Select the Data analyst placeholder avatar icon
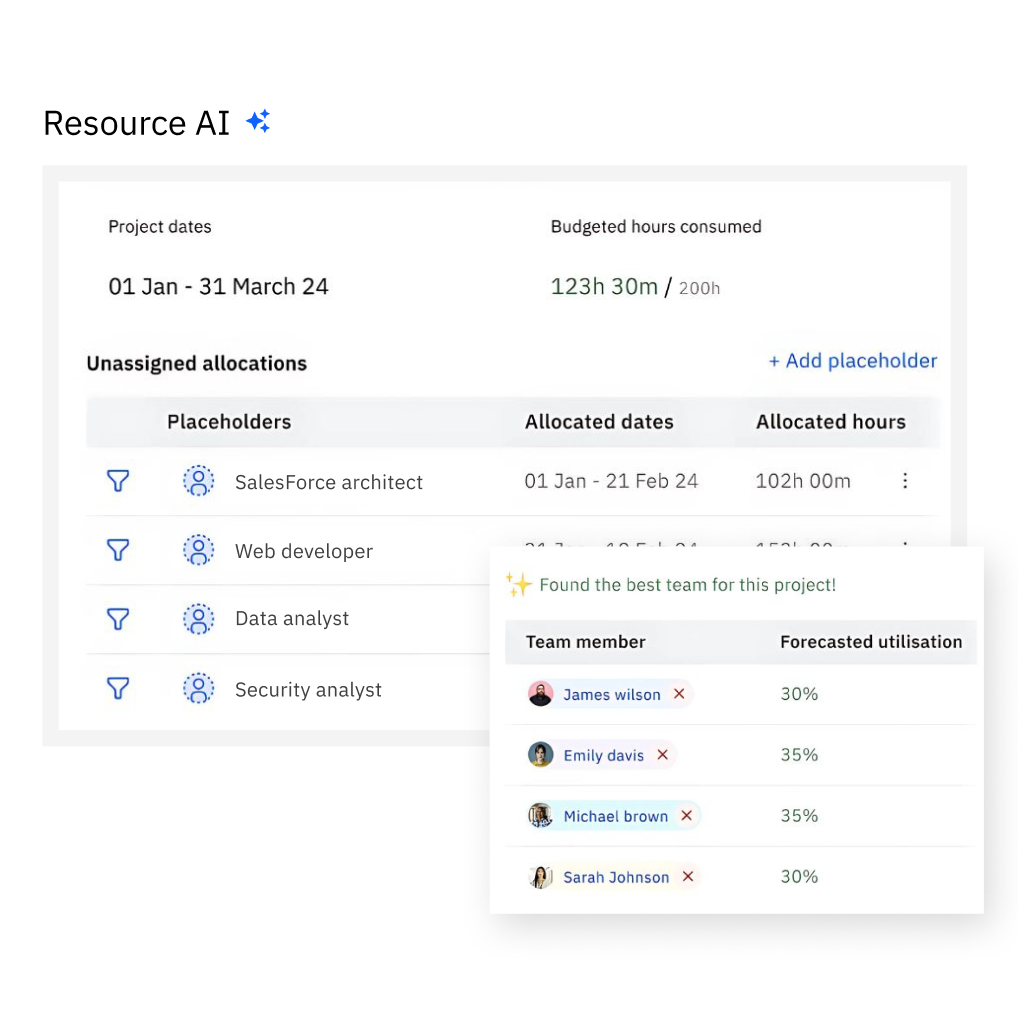 198,619
